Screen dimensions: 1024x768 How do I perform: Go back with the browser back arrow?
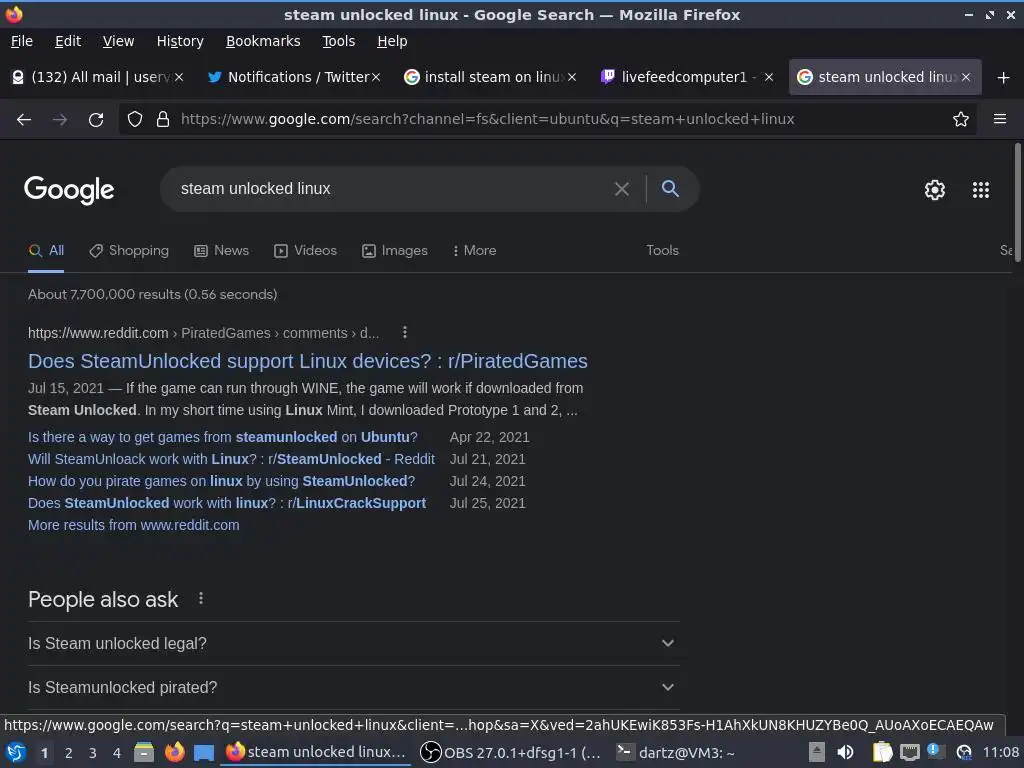(x=24, y=120)
